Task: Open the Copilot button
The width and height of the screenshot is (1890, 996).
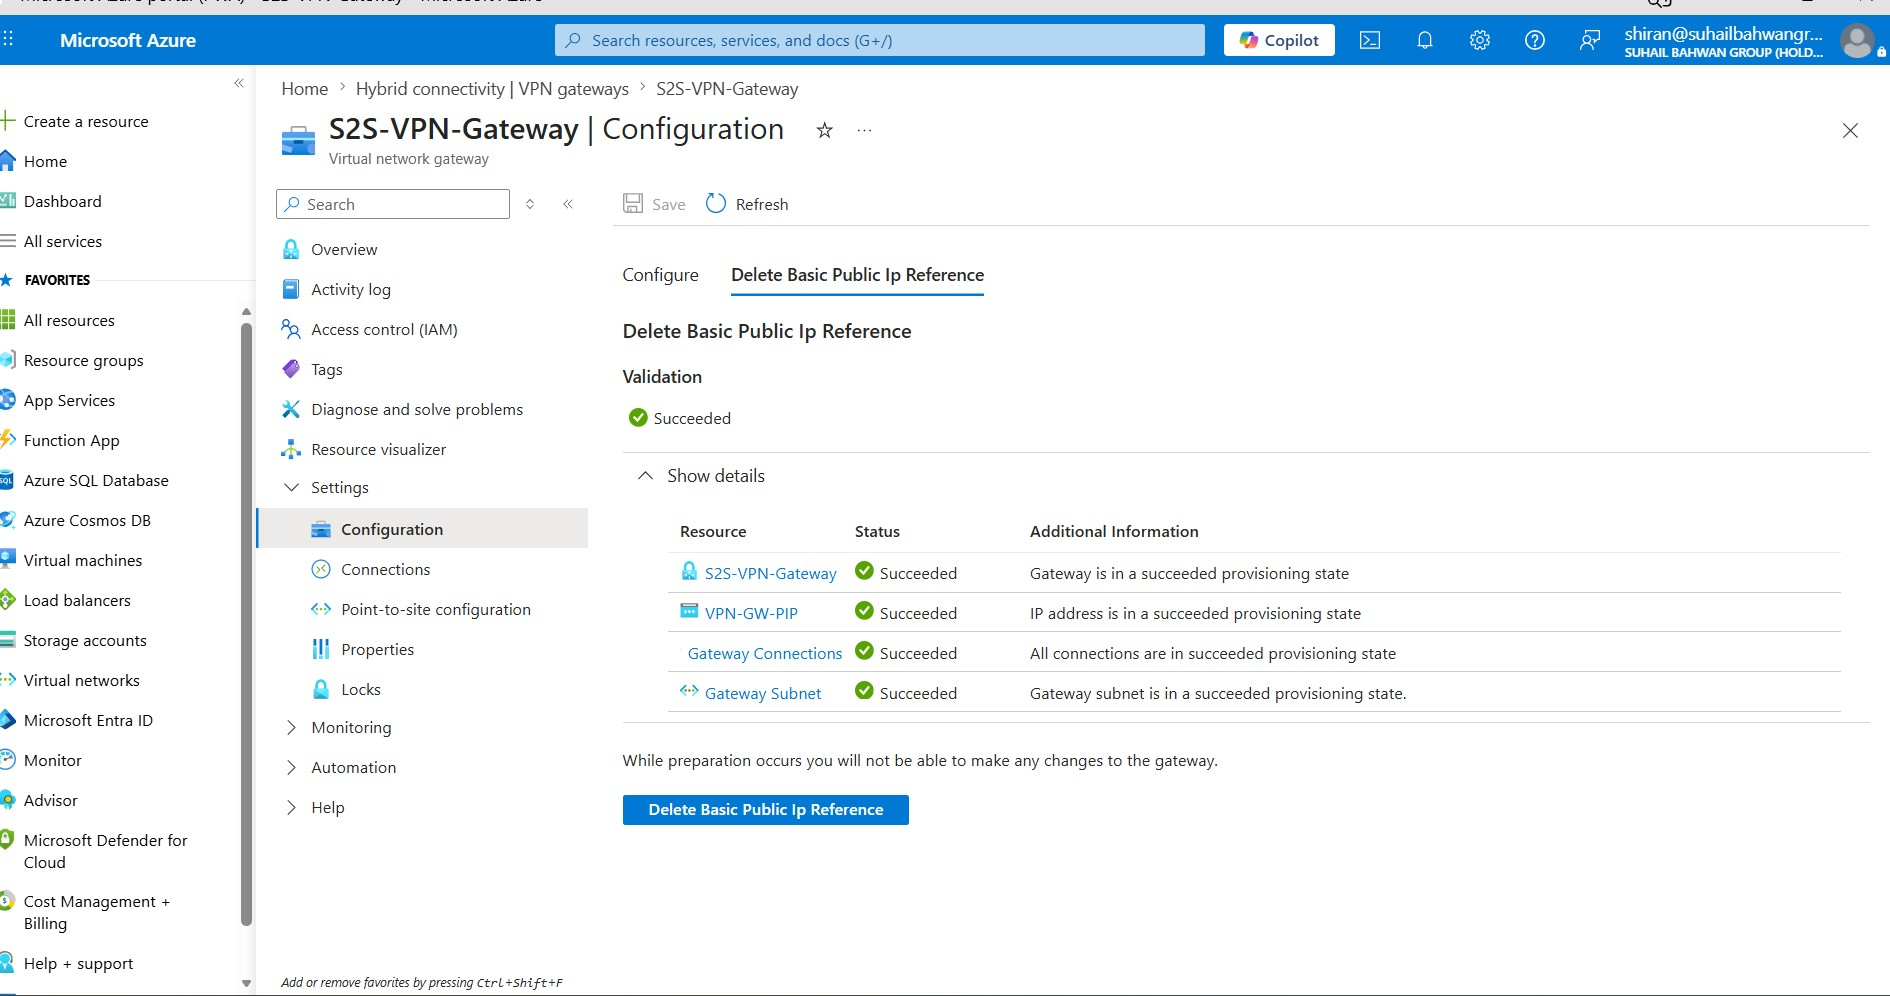Action: tap(1279, 40)
